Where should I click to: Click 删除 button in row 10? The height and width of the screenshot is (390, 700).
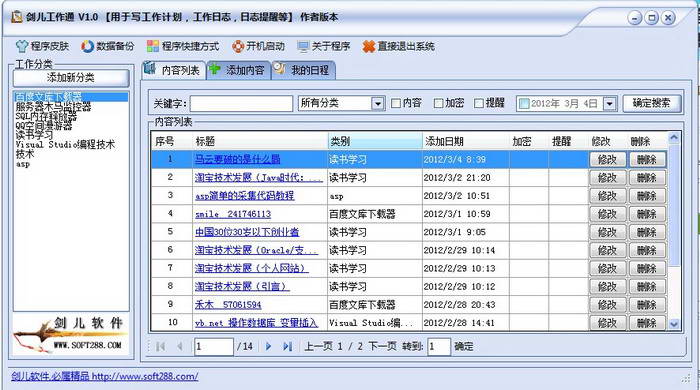click(x=647, y=323)
